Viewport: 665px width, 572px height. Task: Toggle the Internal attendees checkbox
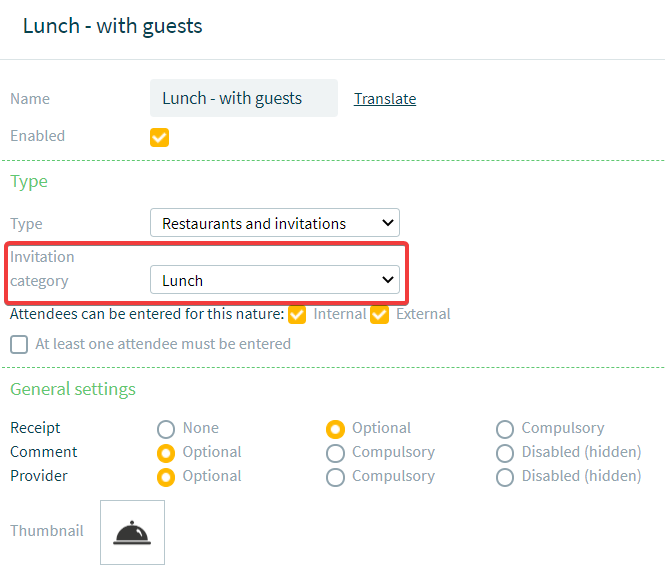pos(297,315)
